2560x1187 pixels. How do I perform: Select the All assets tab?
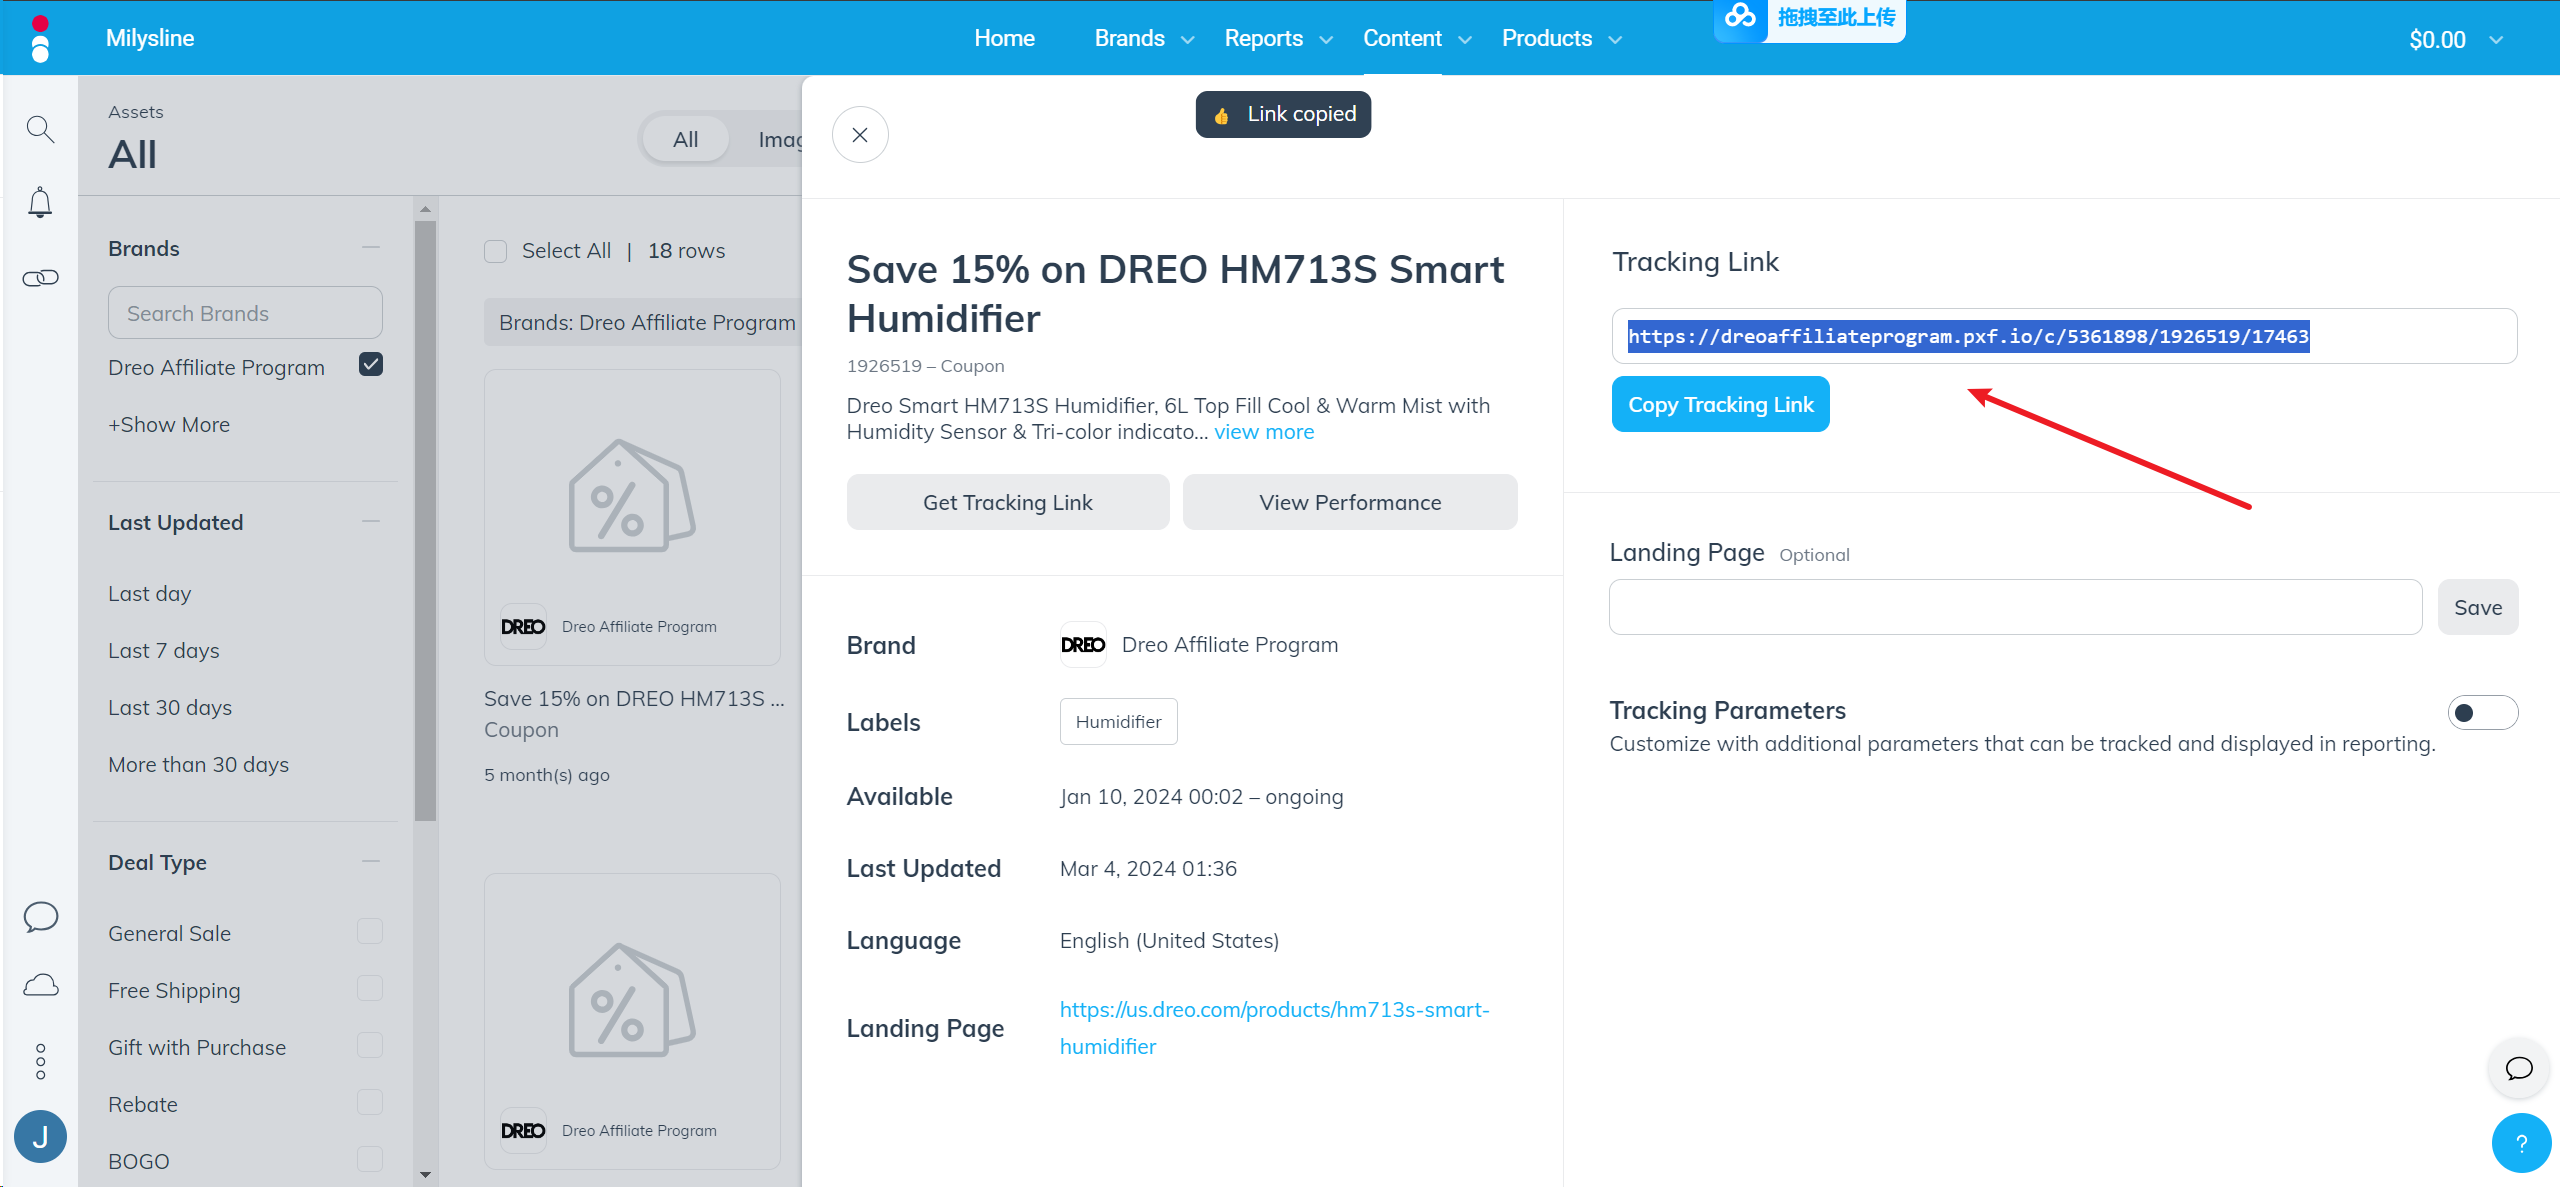(685, 139)
